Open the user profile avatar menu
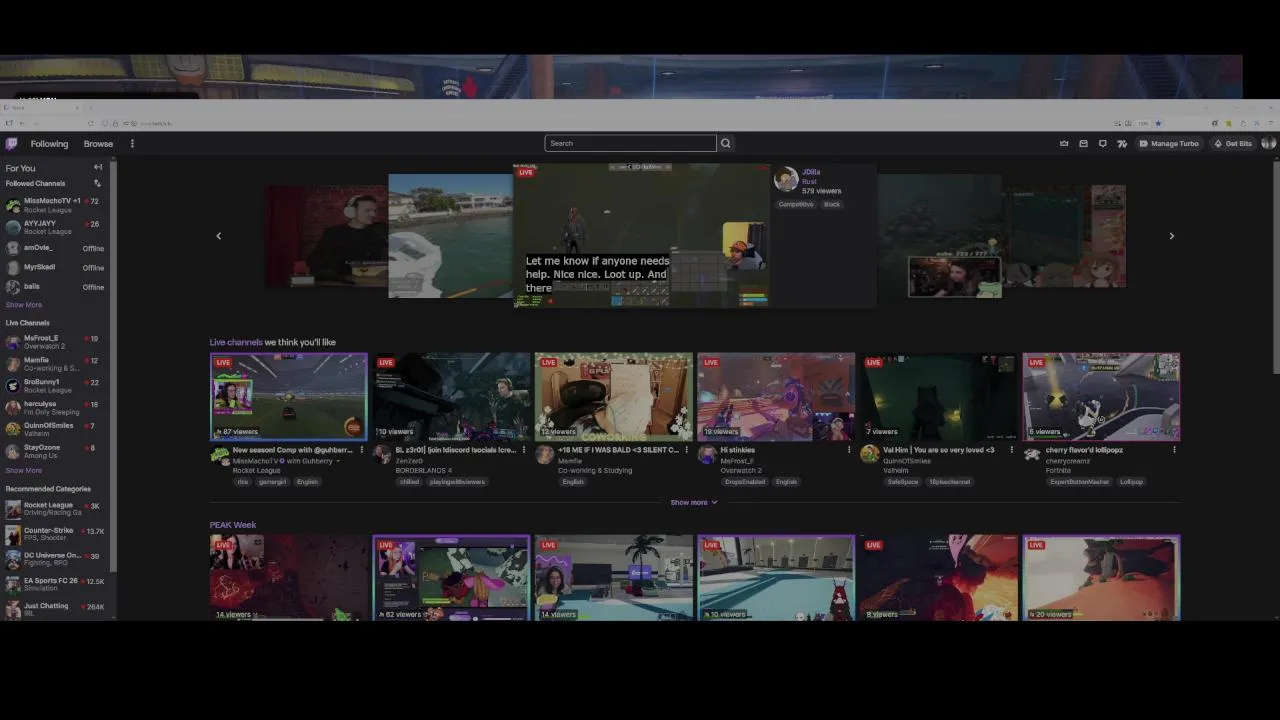This screenshot has height=720, width=1280. tap(1268, 143)
